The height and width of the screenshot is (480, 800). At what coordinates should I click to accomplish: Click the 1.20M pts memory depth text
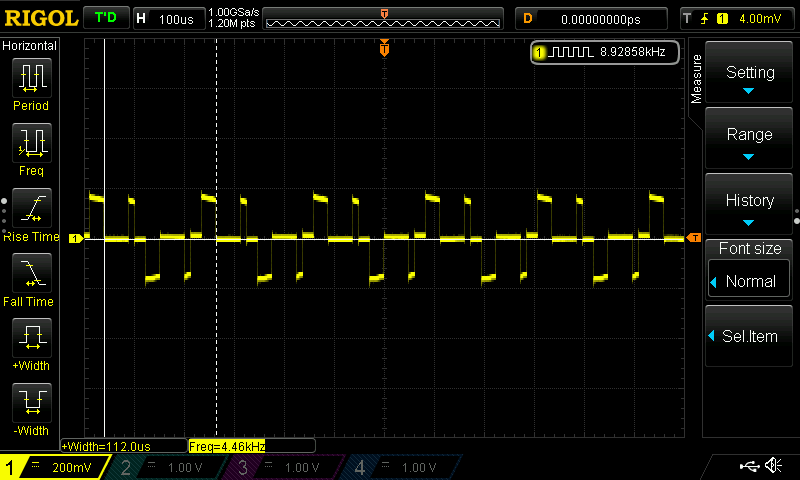click(232, 24)
